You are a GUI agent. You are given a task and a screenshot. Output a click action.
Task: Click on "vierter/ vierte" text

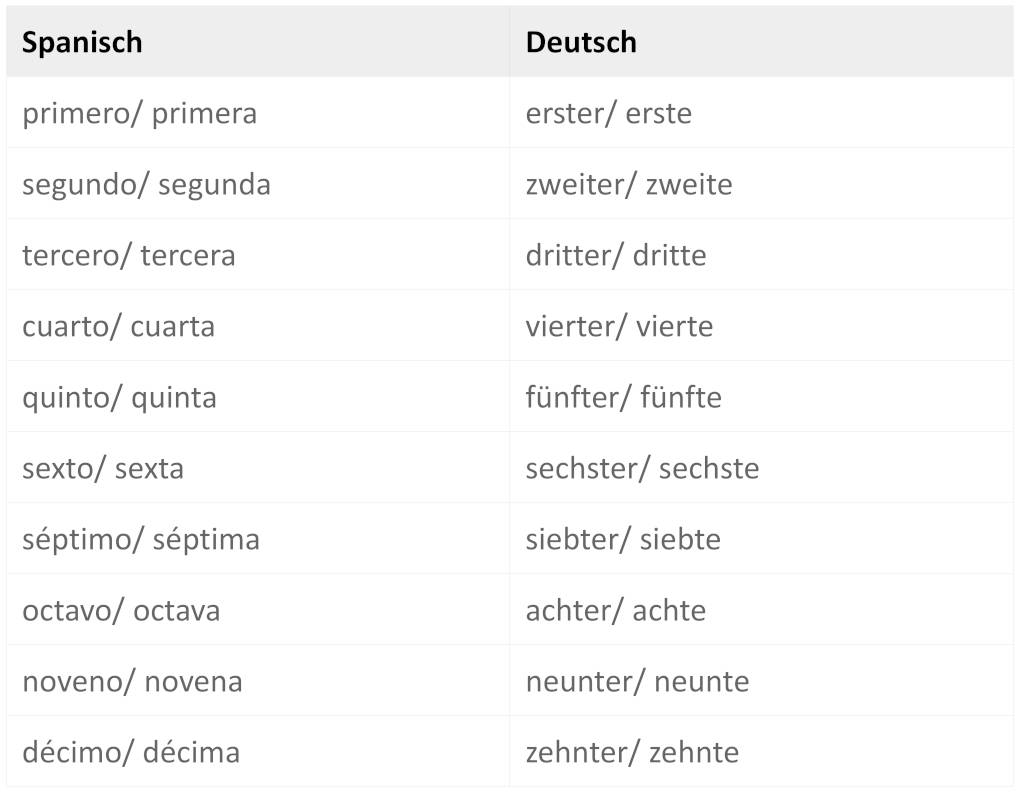point(619,326)
